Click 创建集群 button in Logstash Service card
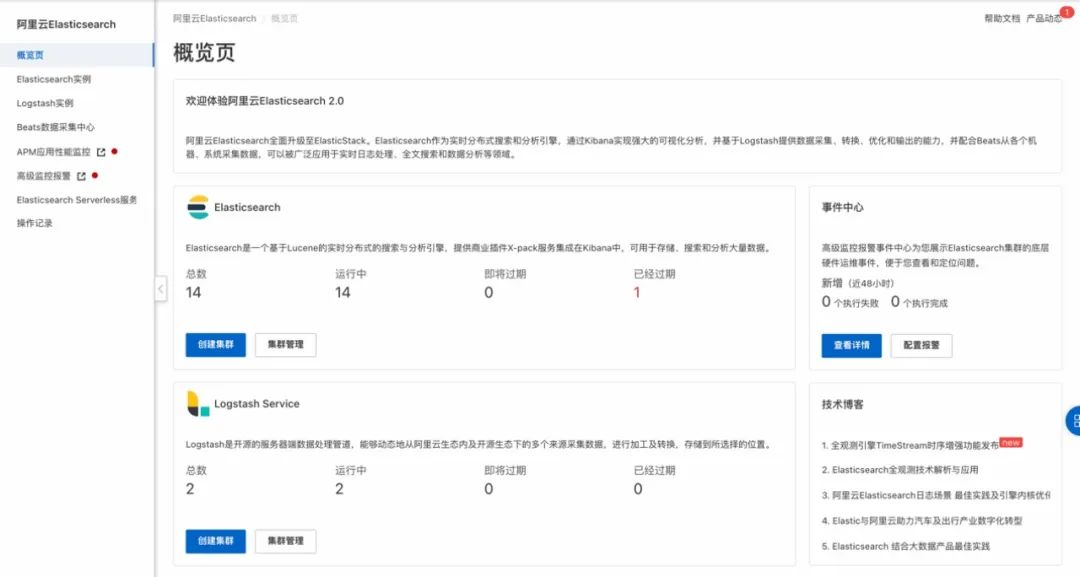Image resolution: width=1080 pixels, height=577 pixels. pos(216,541)
